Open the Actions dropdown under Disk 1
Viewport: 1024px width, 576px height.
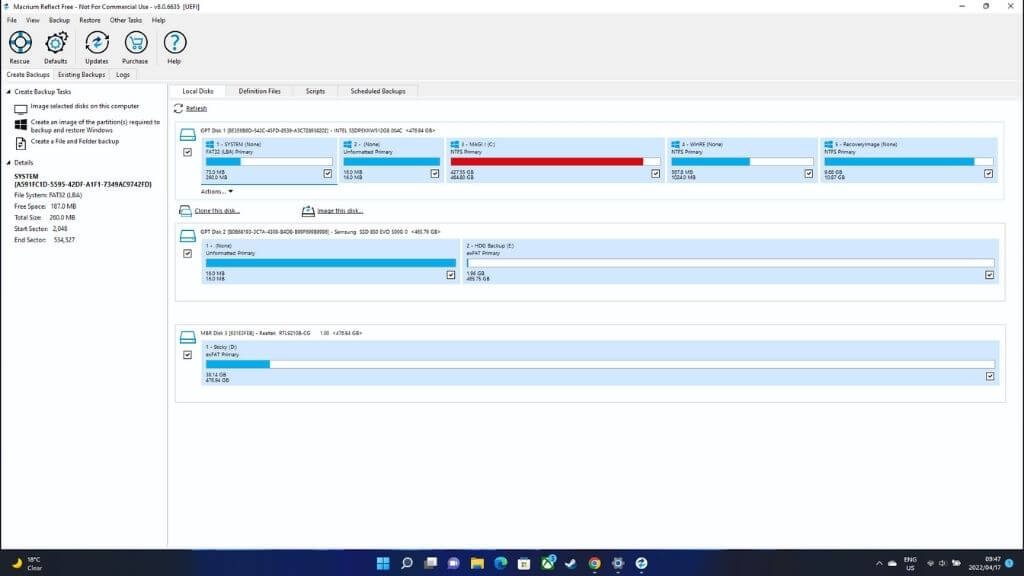pos(217,191)
